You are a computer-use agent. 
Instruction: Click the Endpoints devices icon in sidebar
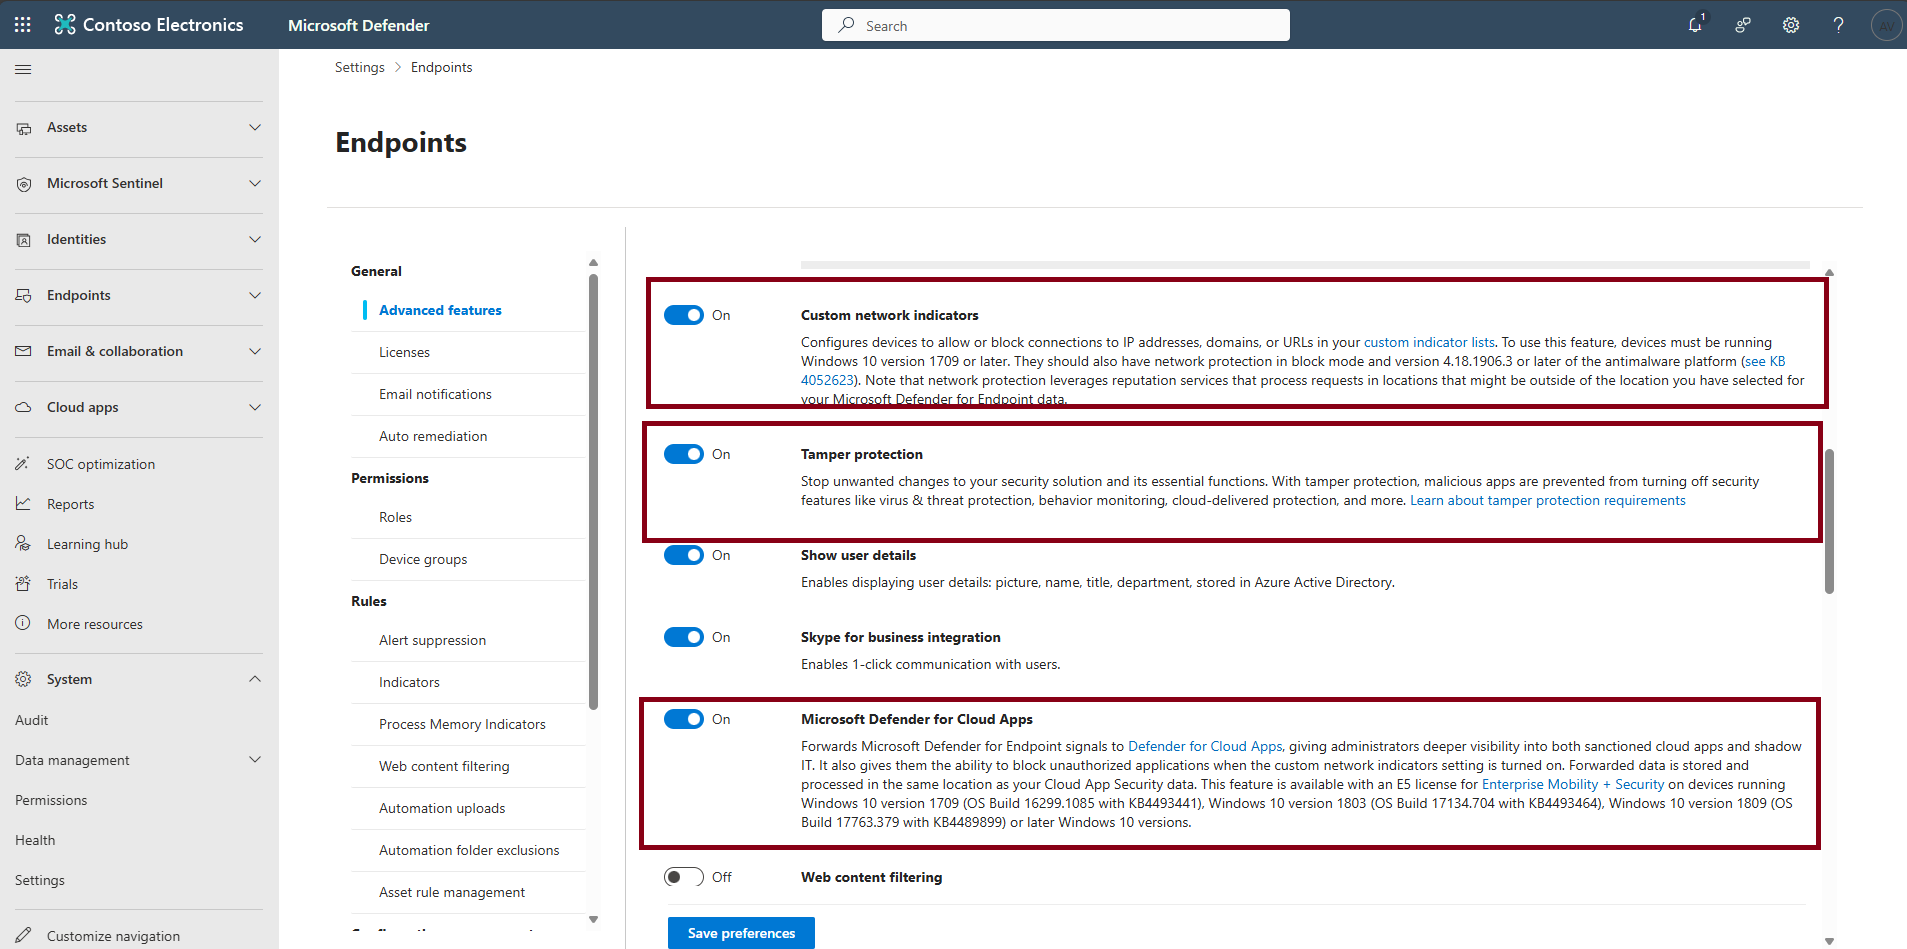tap(24, 296)
